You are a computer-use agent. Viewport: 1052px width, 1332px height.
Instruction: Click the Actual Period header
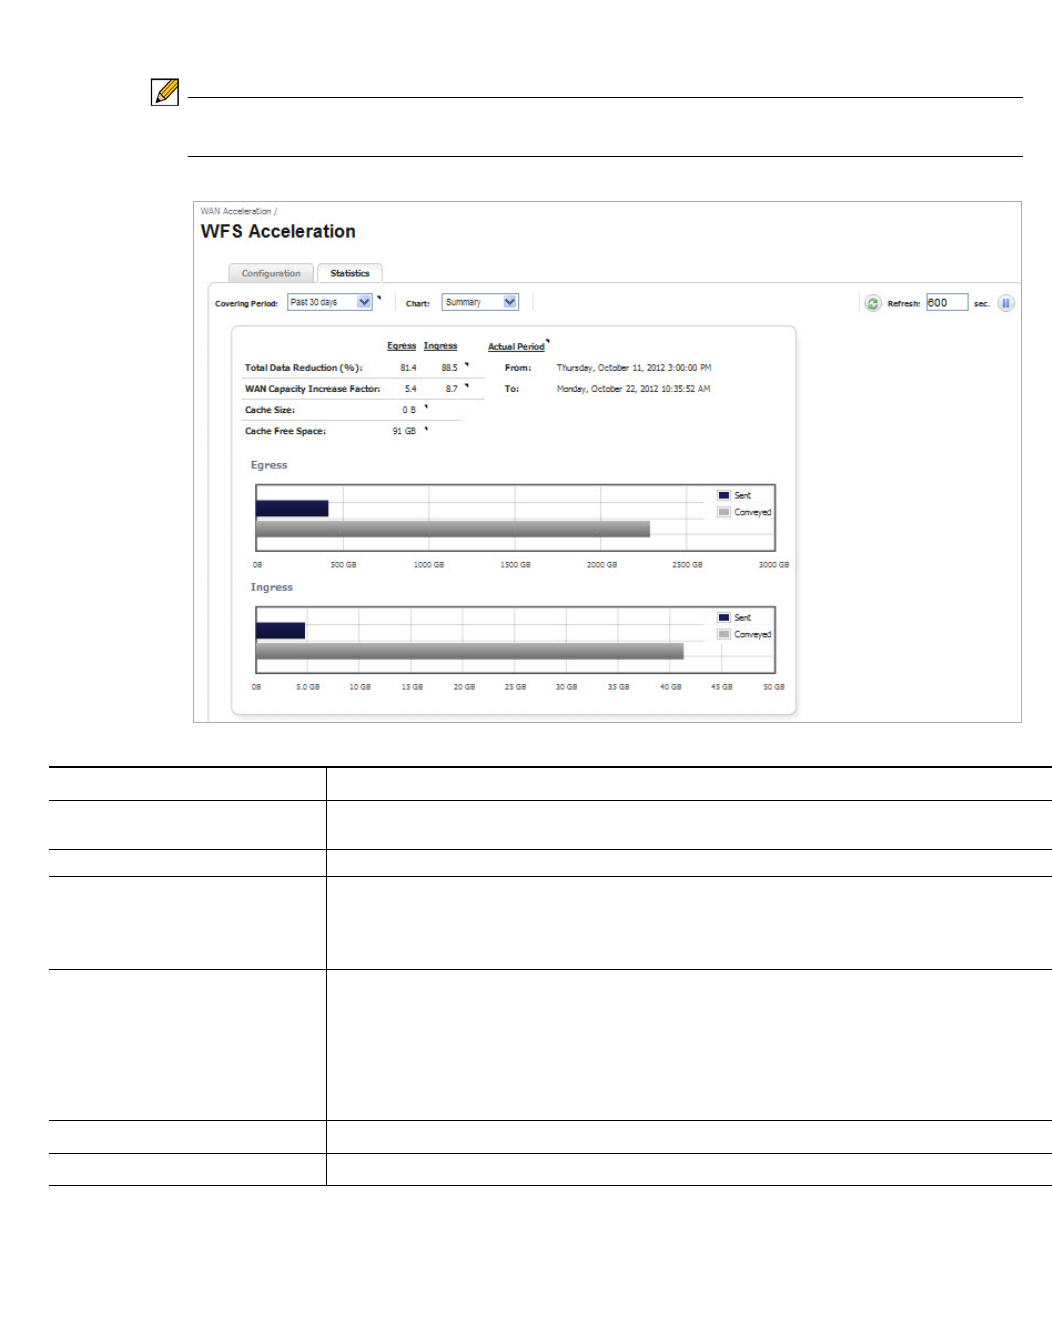click(x=516, y=347)
